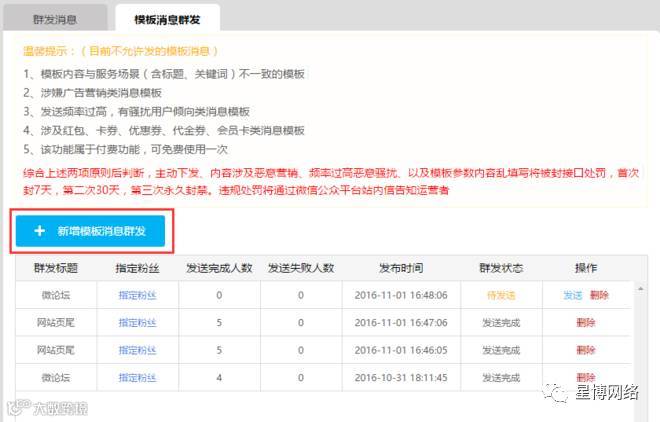Viewport: 660px width, 422px height.
Task: Click the 新增模板消息群发 button
Action: coord(90,231)
